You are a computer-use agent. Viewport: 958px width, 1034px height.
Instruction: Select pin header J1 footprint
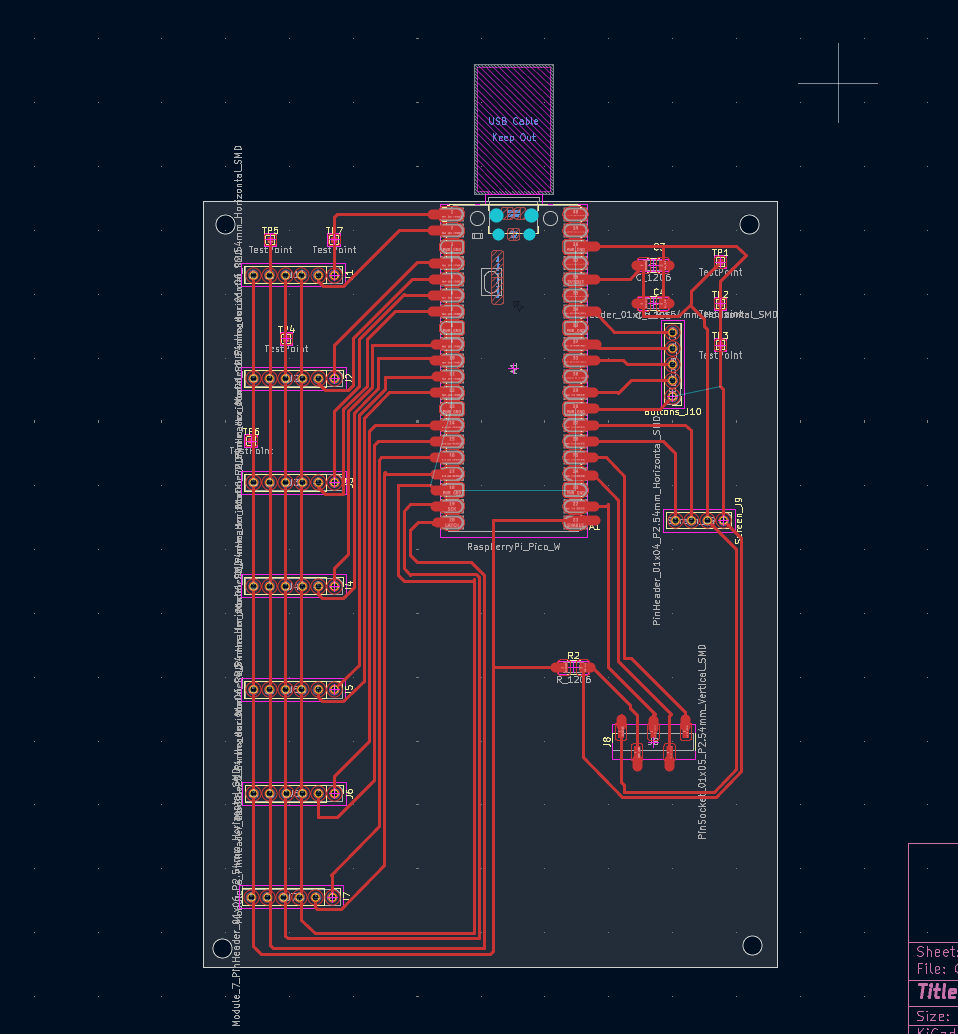pos(293,275)
